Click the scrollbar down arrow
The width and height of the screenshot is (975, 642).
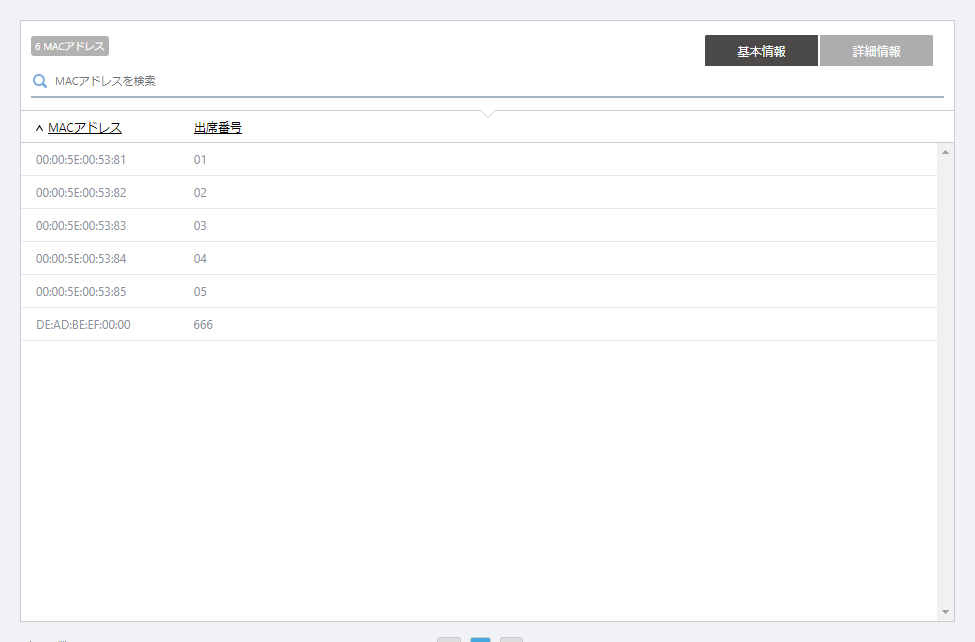tap(945, 612)
